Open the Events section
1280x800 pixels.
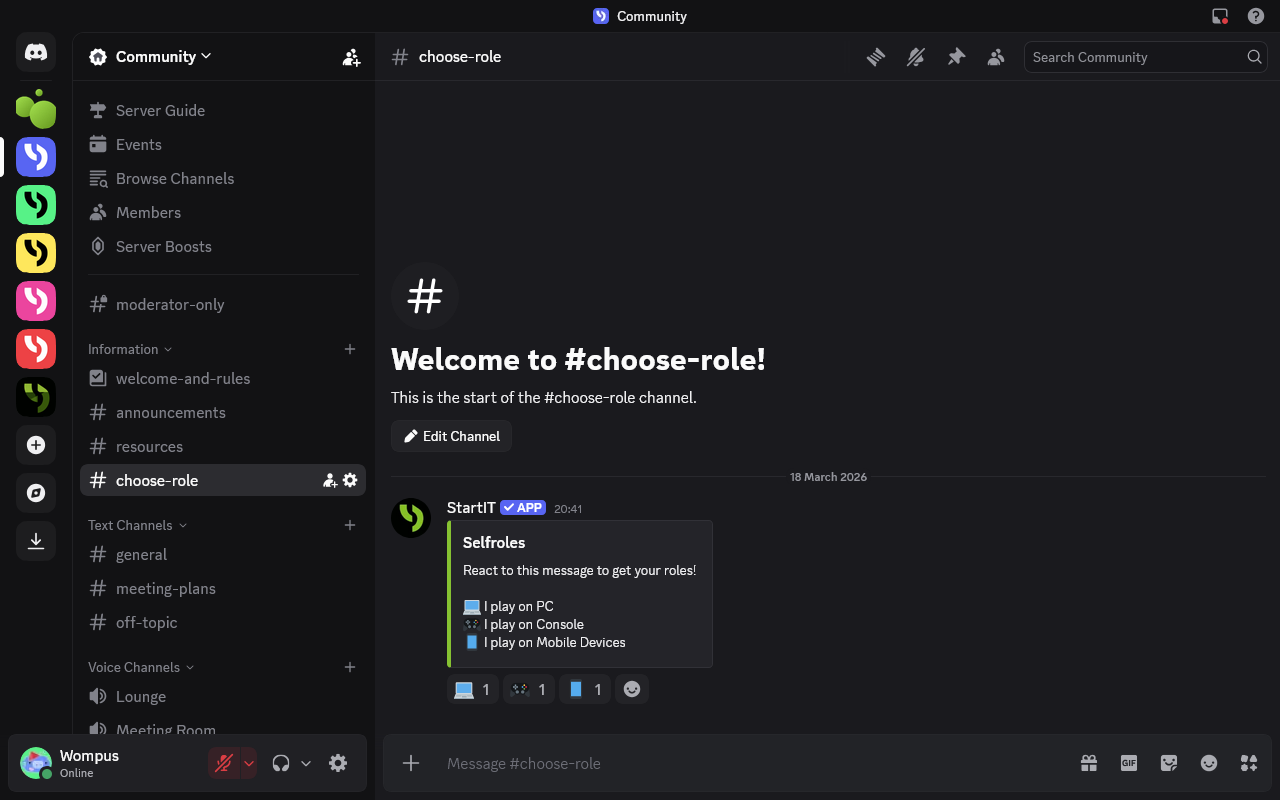click(138, 144)
